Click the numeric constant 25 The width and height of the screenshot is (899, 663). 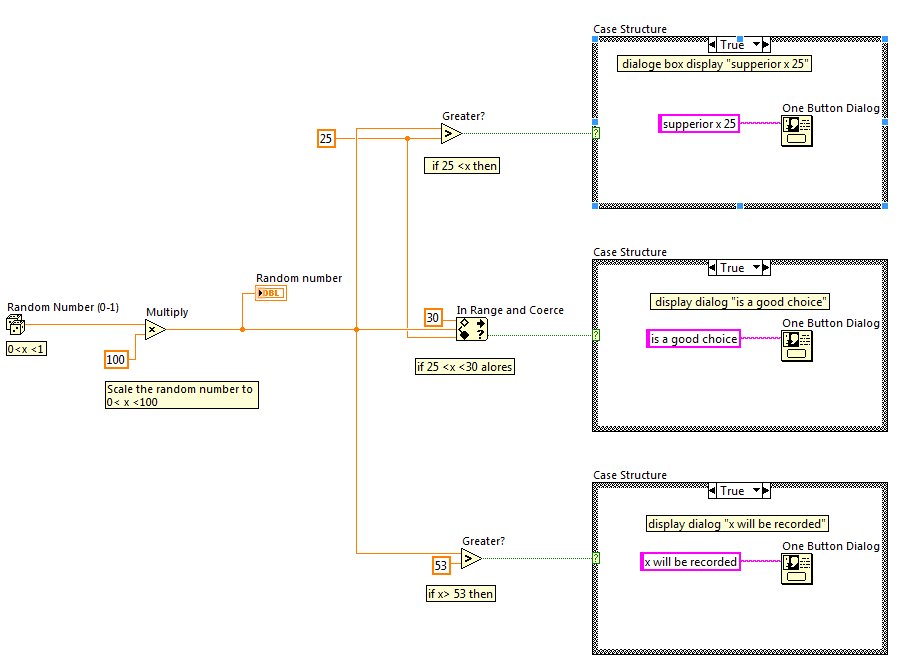326,138
